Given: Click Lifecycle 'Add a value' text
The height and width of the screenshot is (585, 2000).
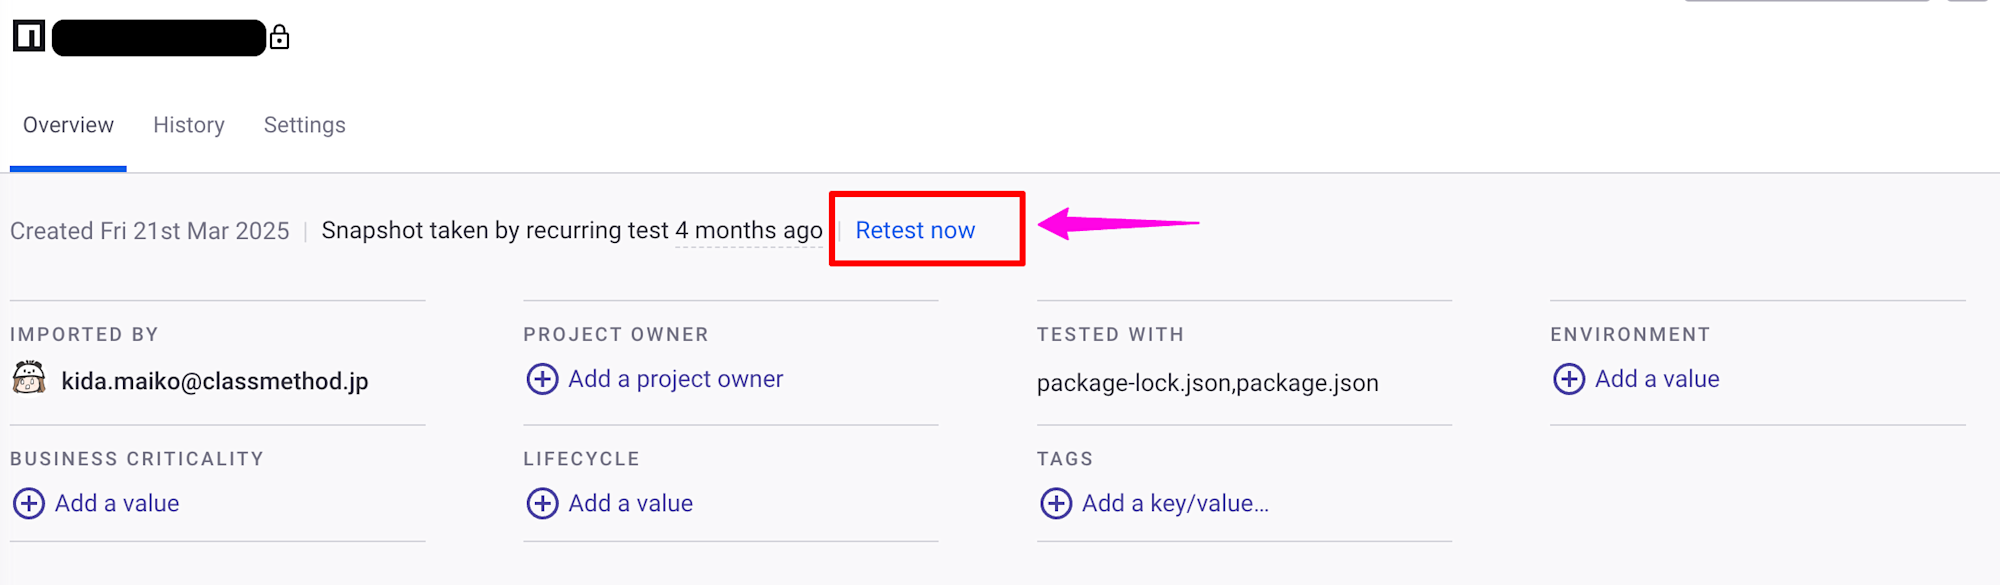Looking at the screenshot, I should tap(630, 503).
